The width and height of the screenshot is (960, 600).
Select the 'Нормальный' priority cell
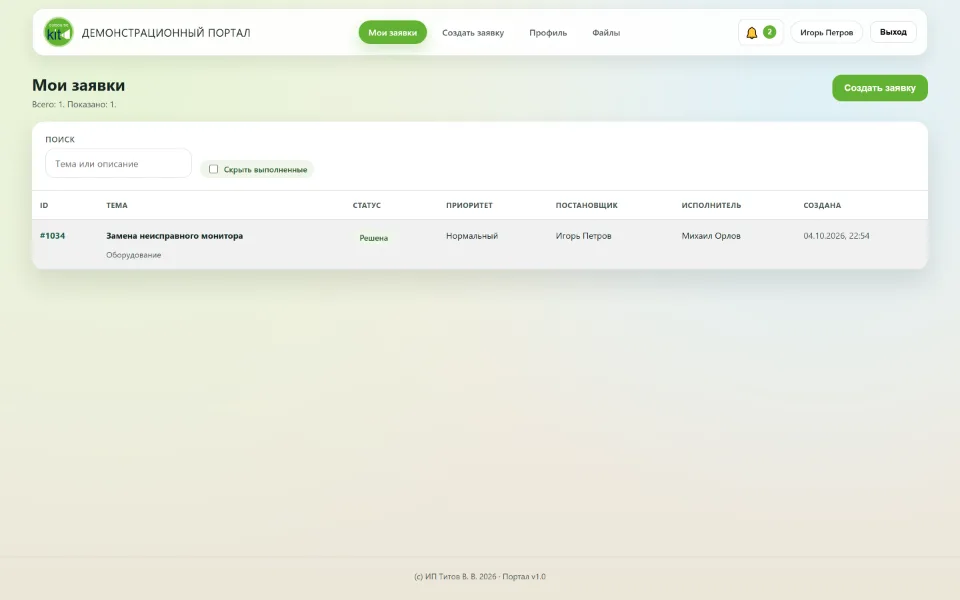pyautogui.click(x=472, y=236)
